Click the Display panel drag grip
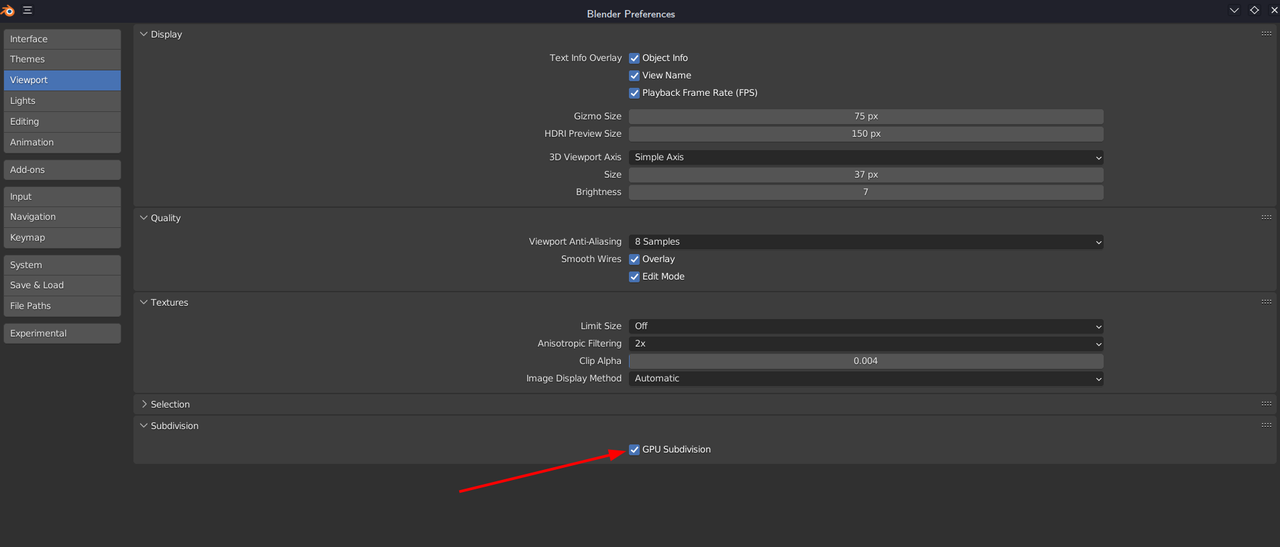The image size is (1280, 547). point(1266,34)
